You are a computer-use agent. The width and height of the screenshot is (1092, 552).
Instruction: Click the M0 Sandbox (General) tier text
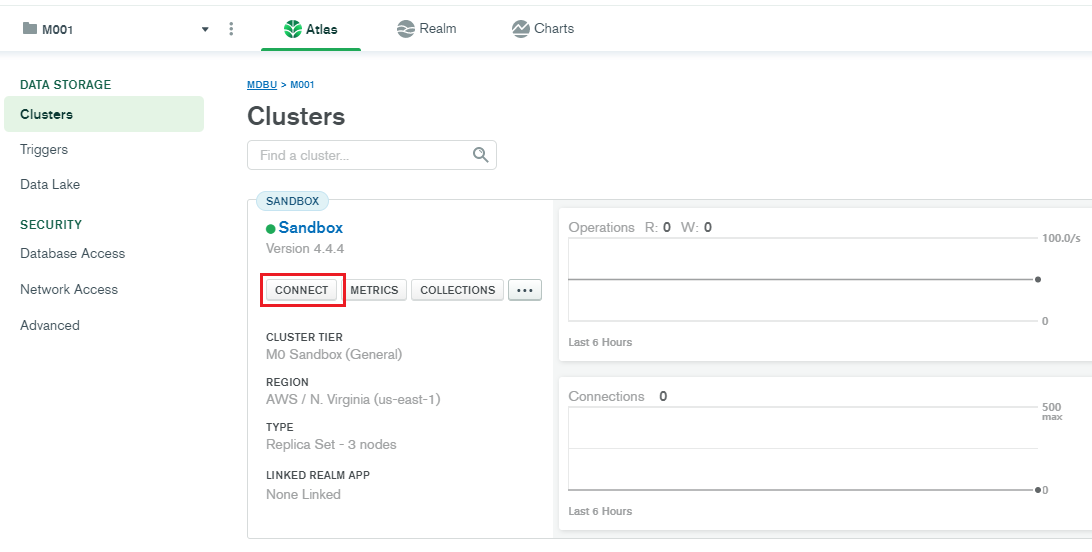334,354
